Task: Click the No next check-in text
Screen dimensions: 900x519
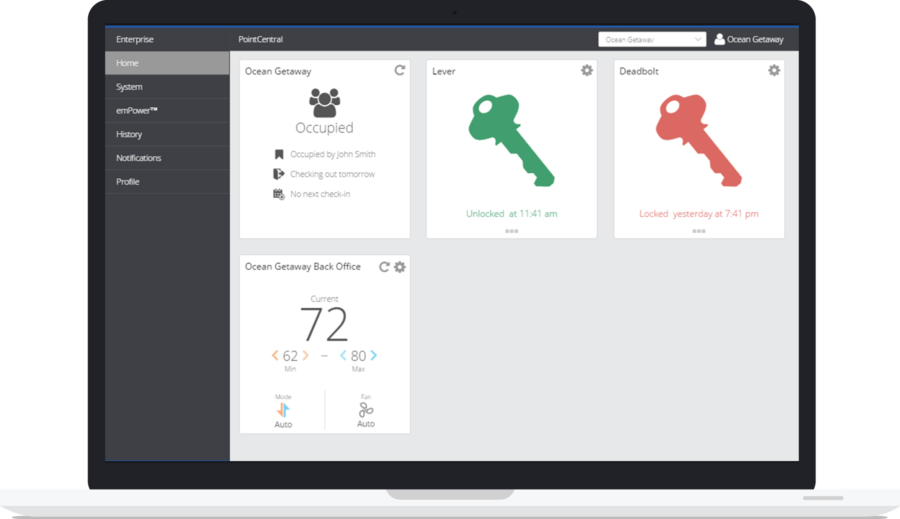Action: coord(320,194)
